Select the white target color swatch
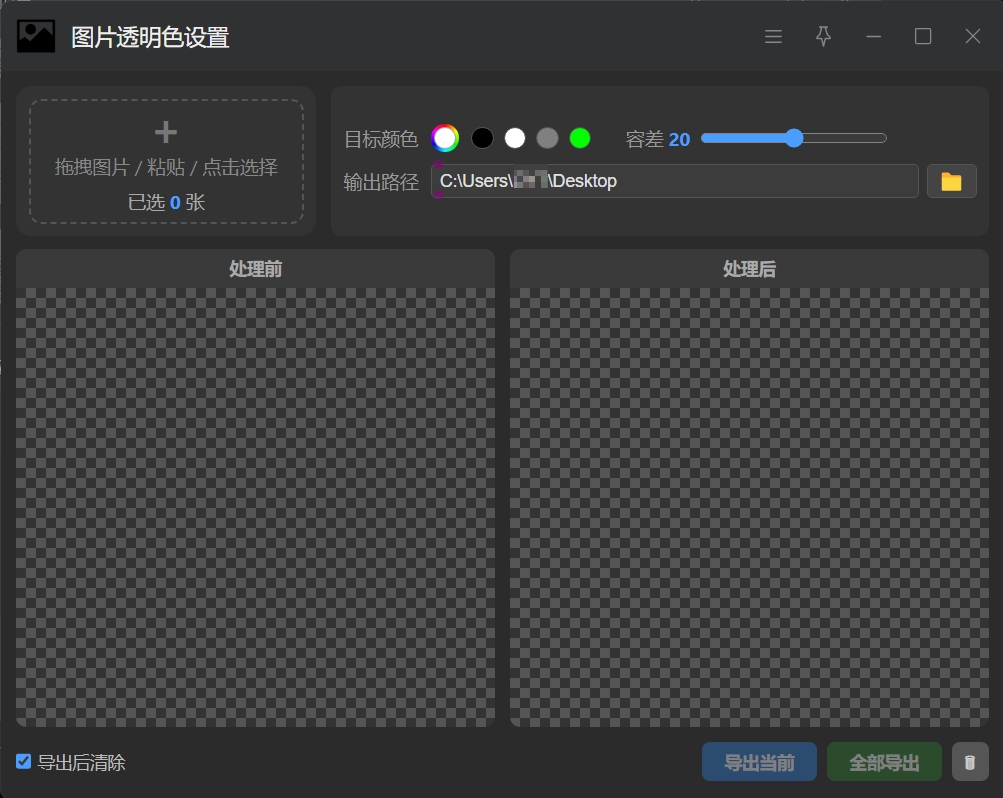Image resolution: width=1003 pixels, height=798 pixels. 515,138
